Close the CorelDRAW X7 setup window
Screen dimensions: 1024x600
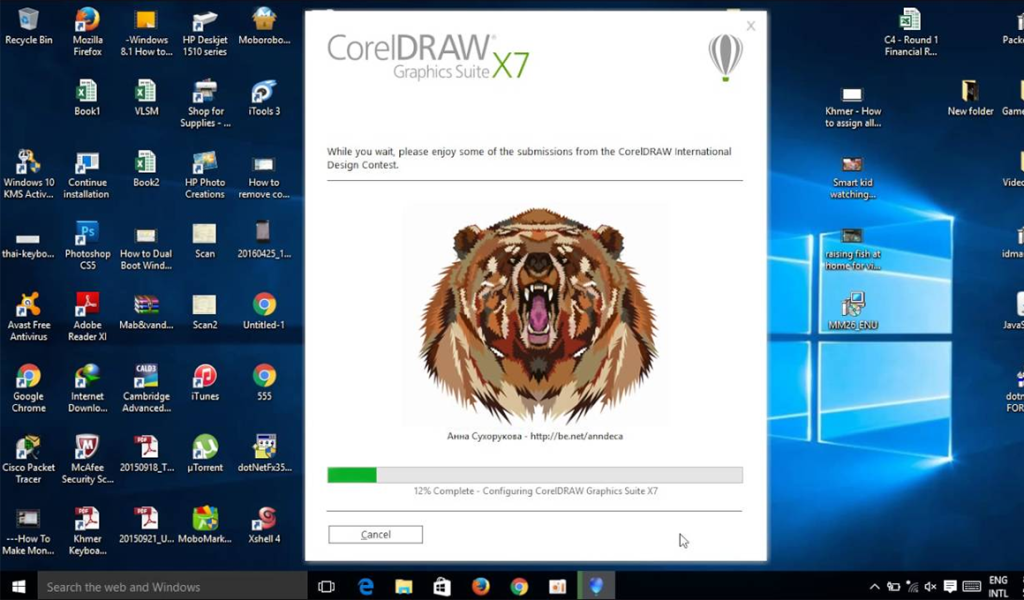[751, 26]
